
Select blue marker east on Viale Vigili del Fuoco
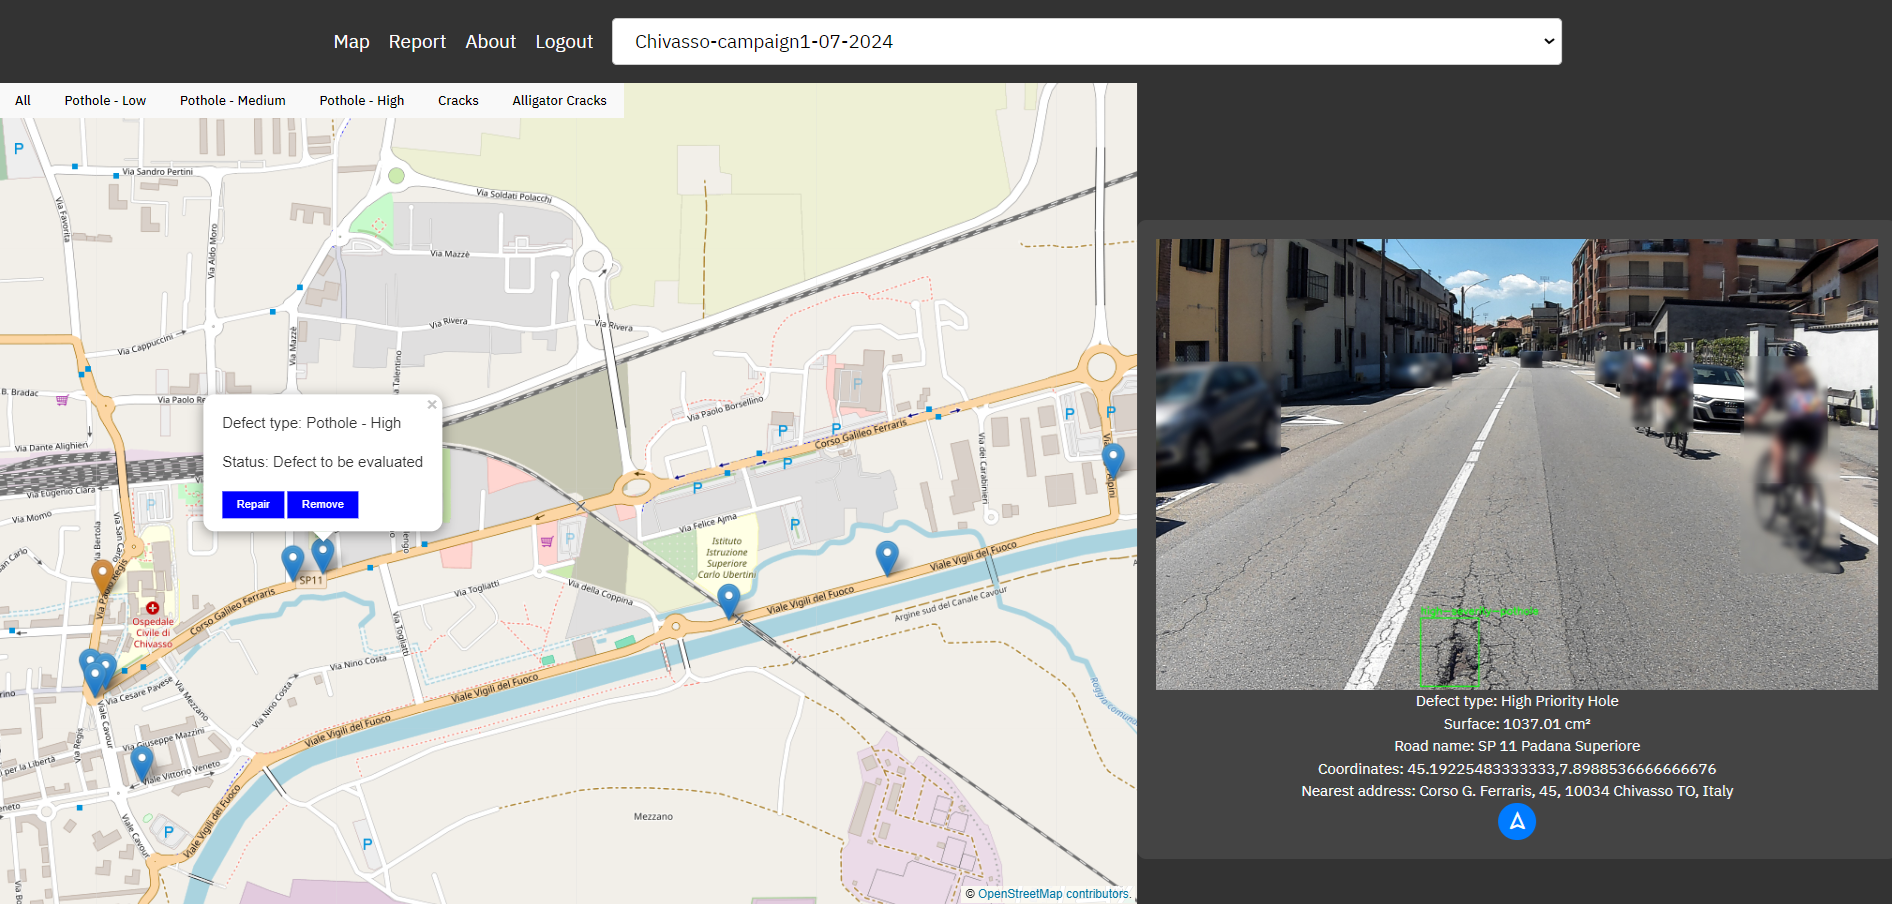coord(887,555)
